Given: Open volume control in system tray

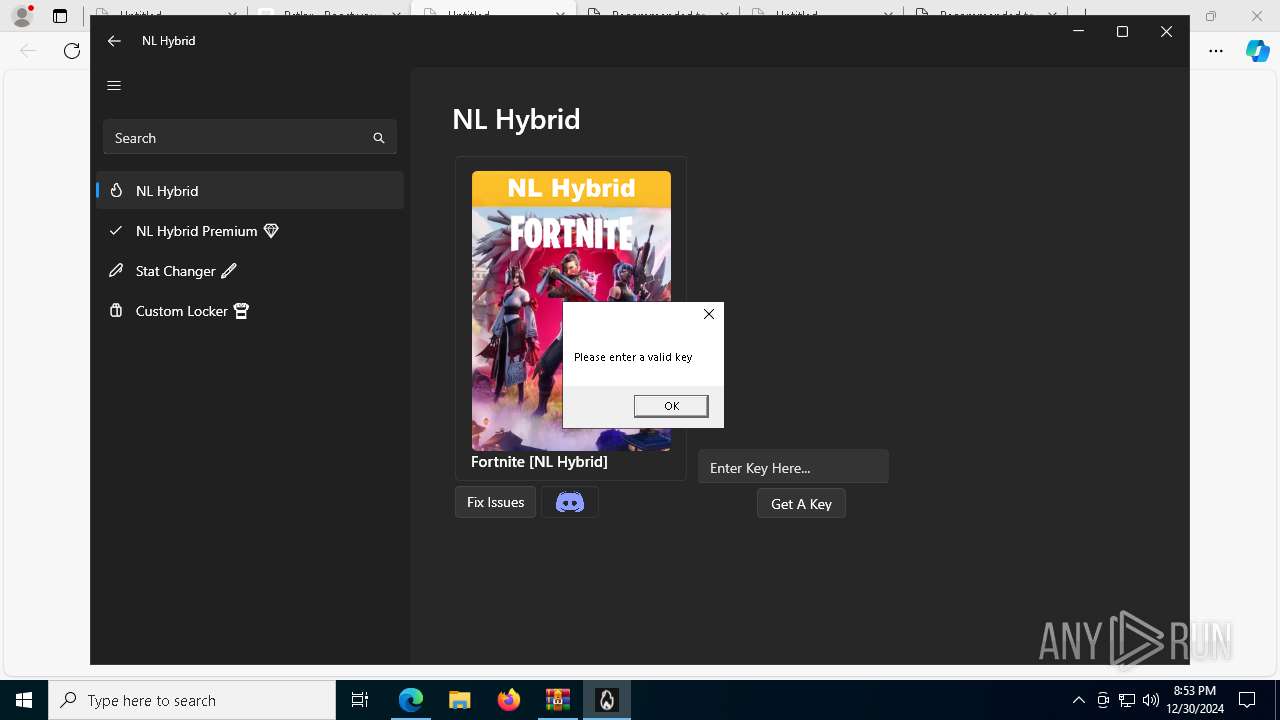Looking at the screenshot, I should 1151,700.
